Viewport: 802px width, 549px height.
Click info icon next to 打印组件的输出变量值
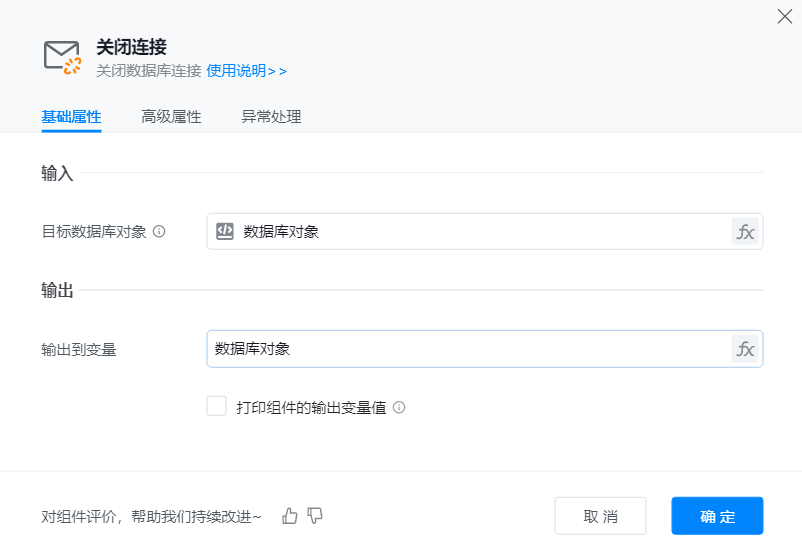399,408
